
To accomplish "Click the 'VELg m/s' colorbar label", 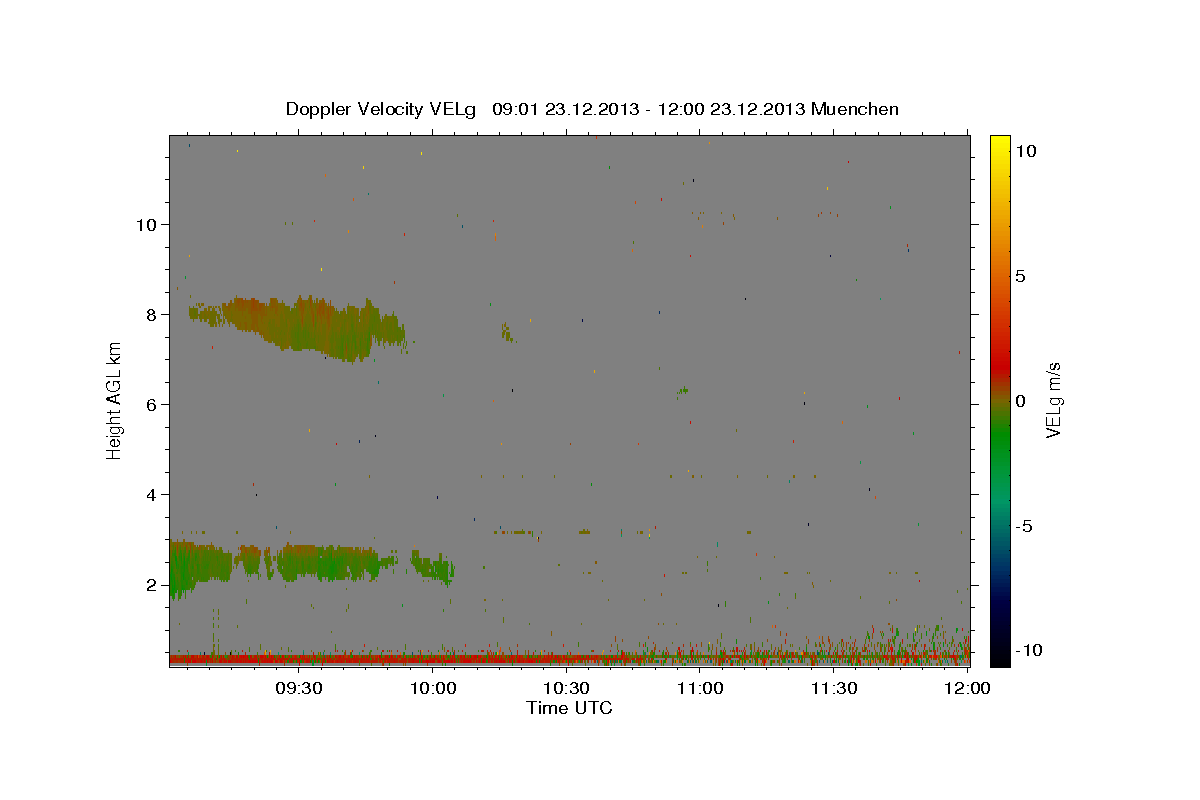I will pos(1053,400).
